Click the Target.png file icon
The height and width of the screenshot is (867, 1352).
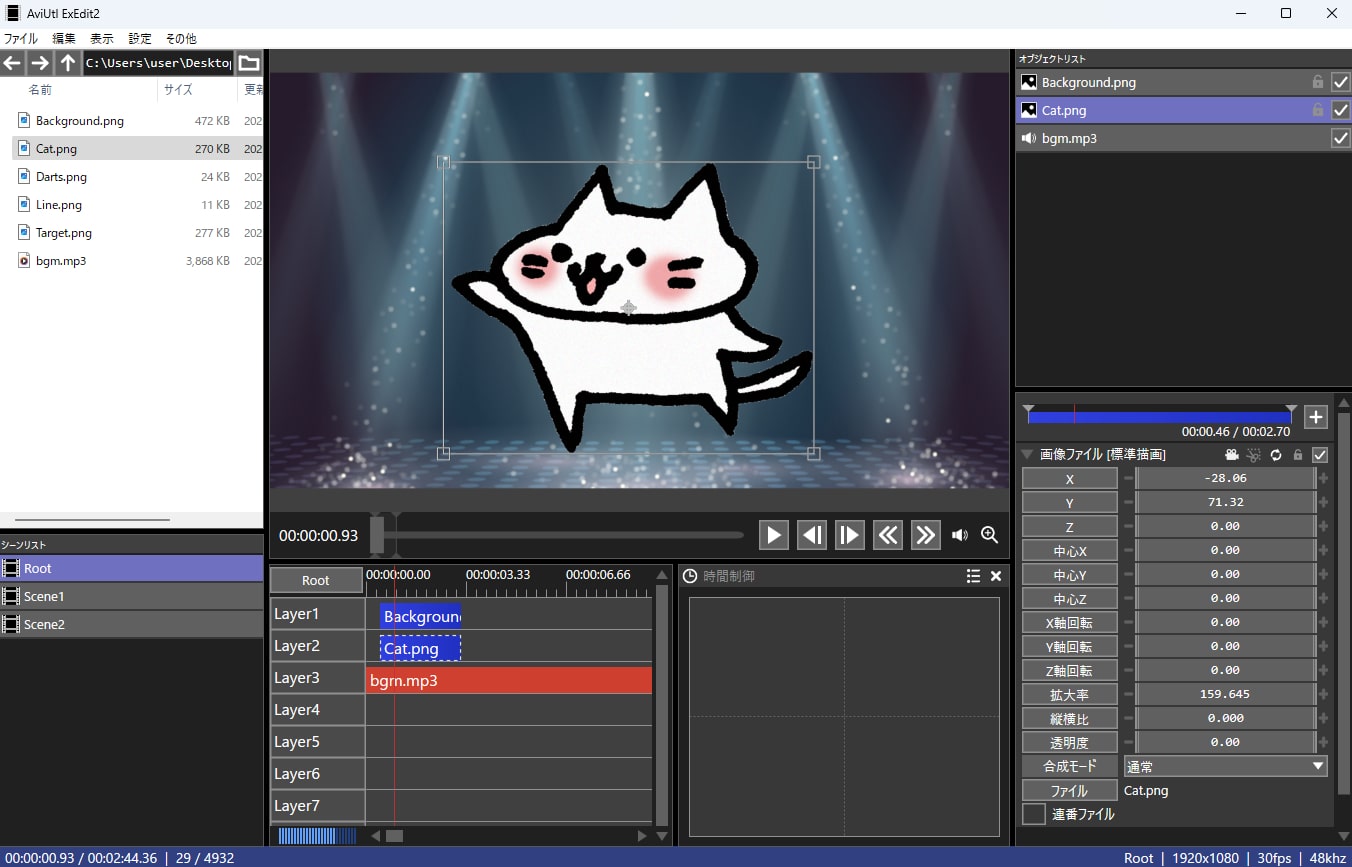click(25, 233)
